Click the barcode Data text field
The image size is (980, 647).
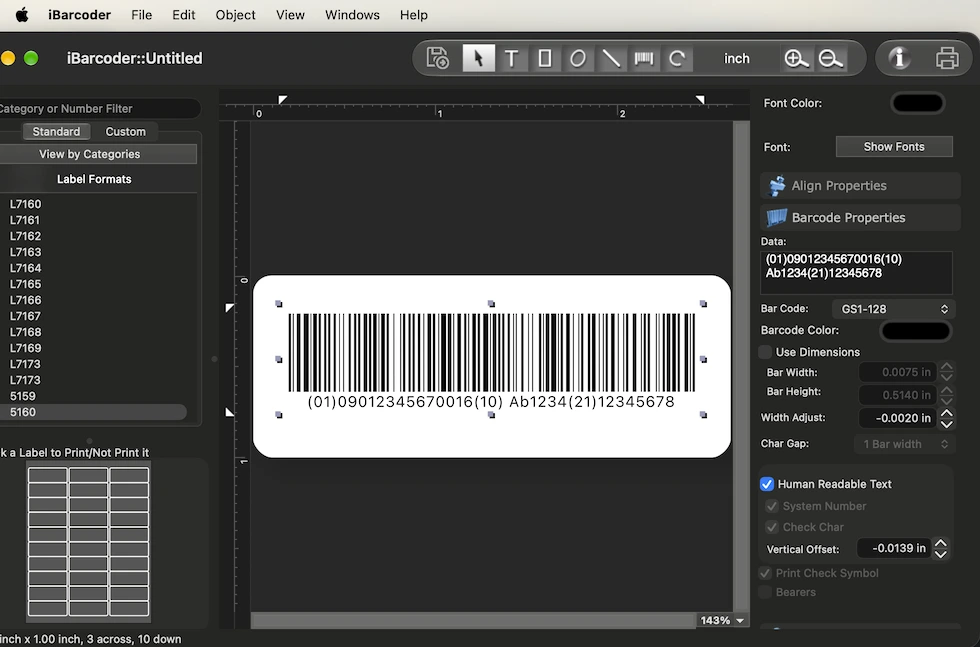[856, 273]
